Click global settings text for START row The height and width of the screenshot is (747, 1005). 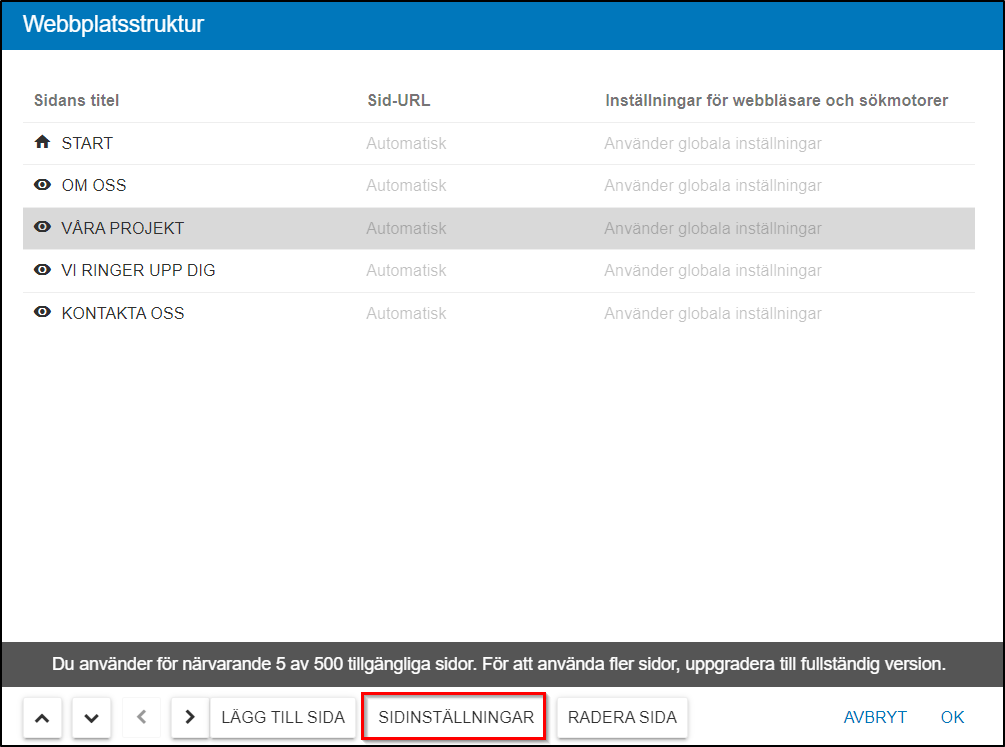coord(712,143)
